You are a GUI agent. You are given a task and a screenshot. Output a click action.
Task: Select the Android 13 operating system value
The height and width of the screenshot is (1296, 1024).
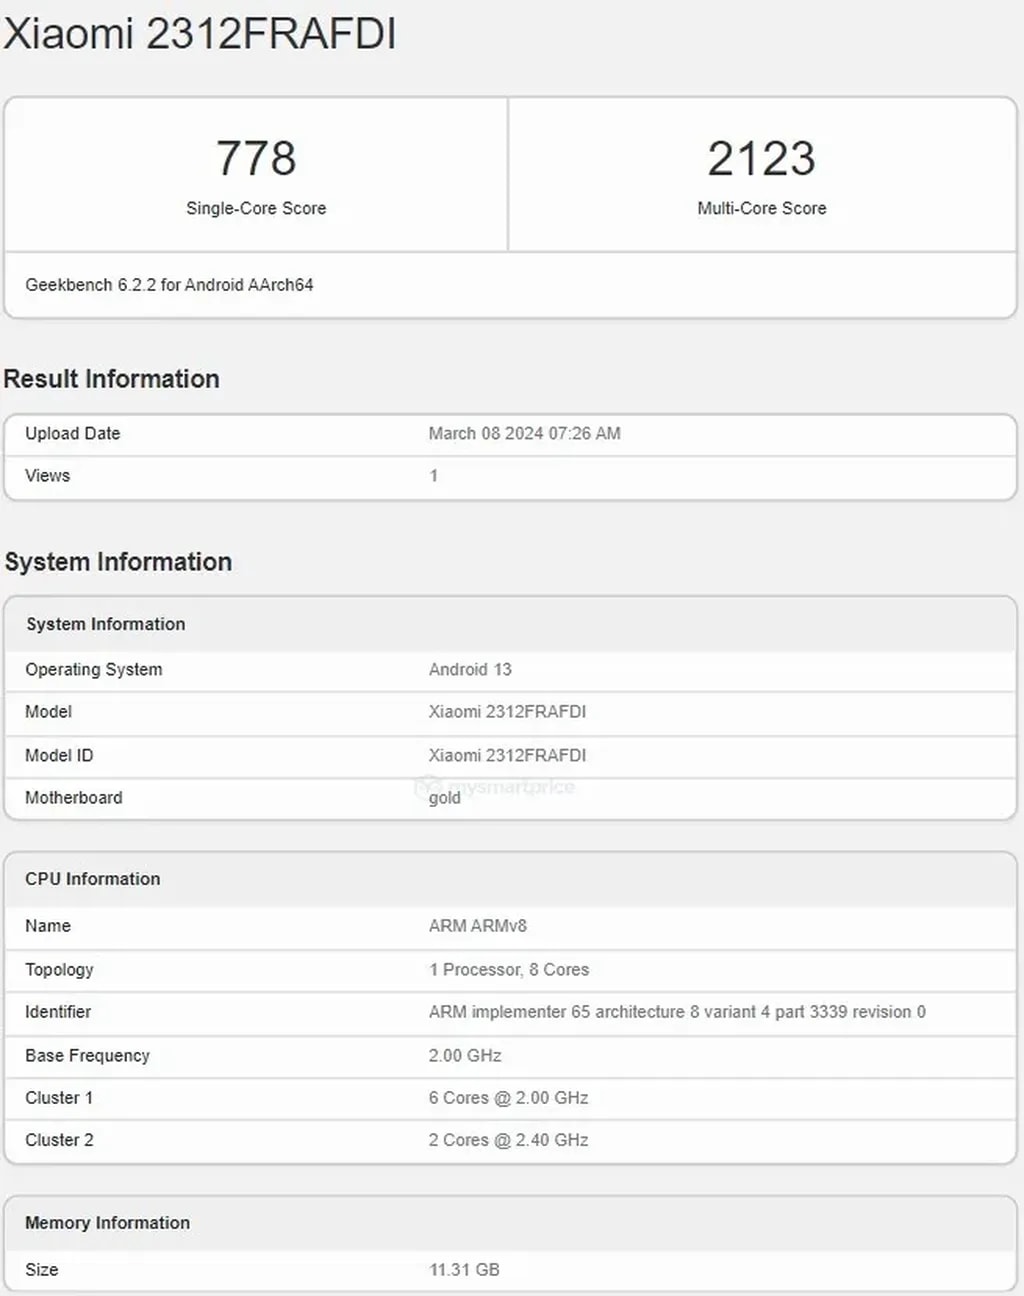[x=470, y=669]
